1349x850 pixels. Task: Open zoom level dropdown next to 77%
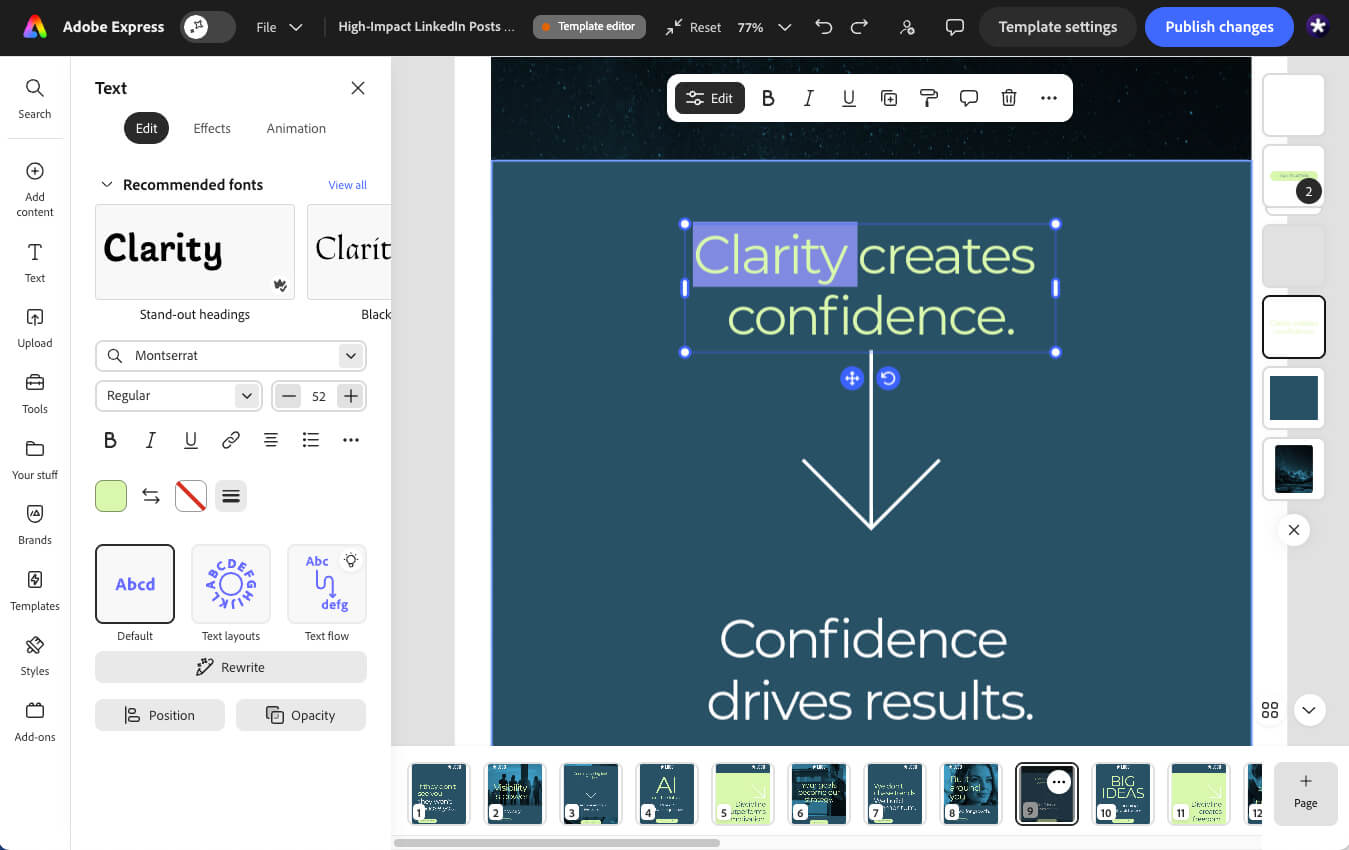[x=784, y=27]
